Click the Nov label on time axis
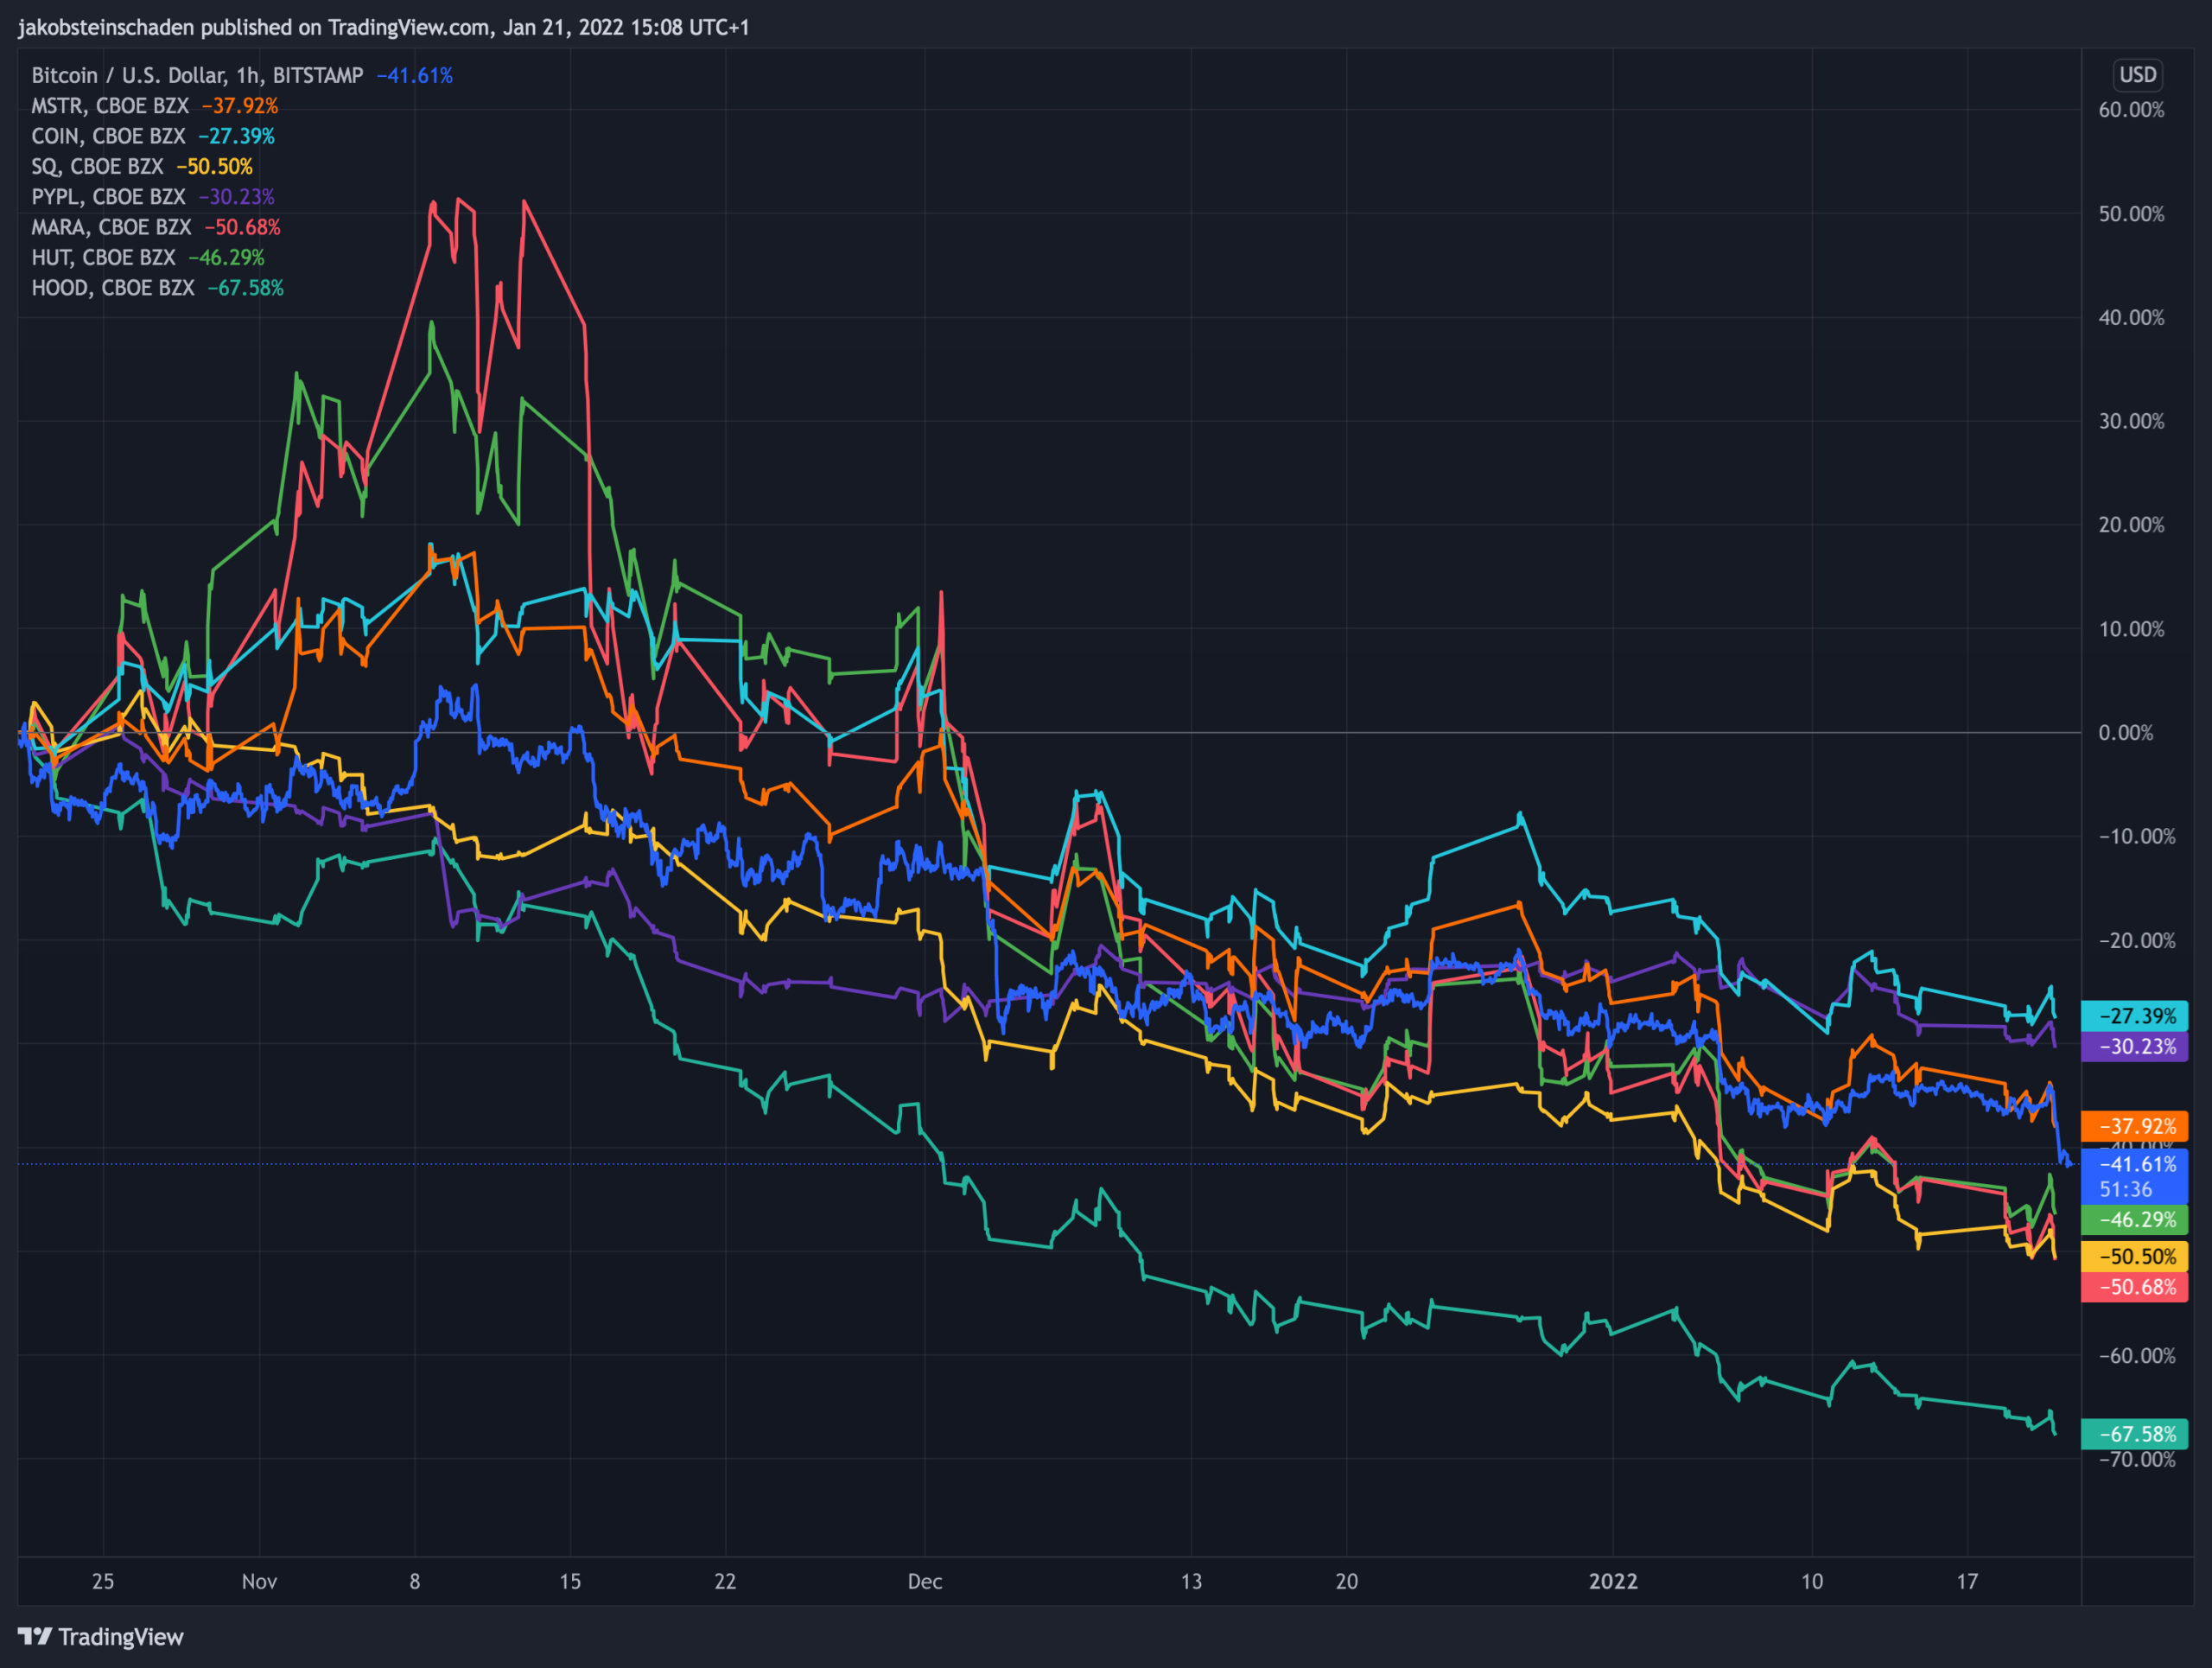This screenshot has height=1668, width=2212. point(259,1582)
